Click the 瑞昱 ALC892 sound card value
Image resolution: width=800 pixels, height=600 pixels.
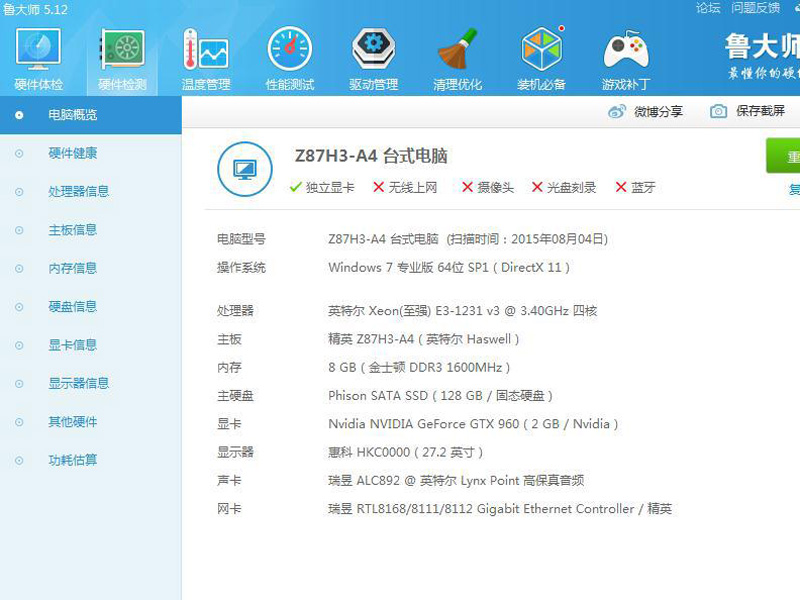456,481
